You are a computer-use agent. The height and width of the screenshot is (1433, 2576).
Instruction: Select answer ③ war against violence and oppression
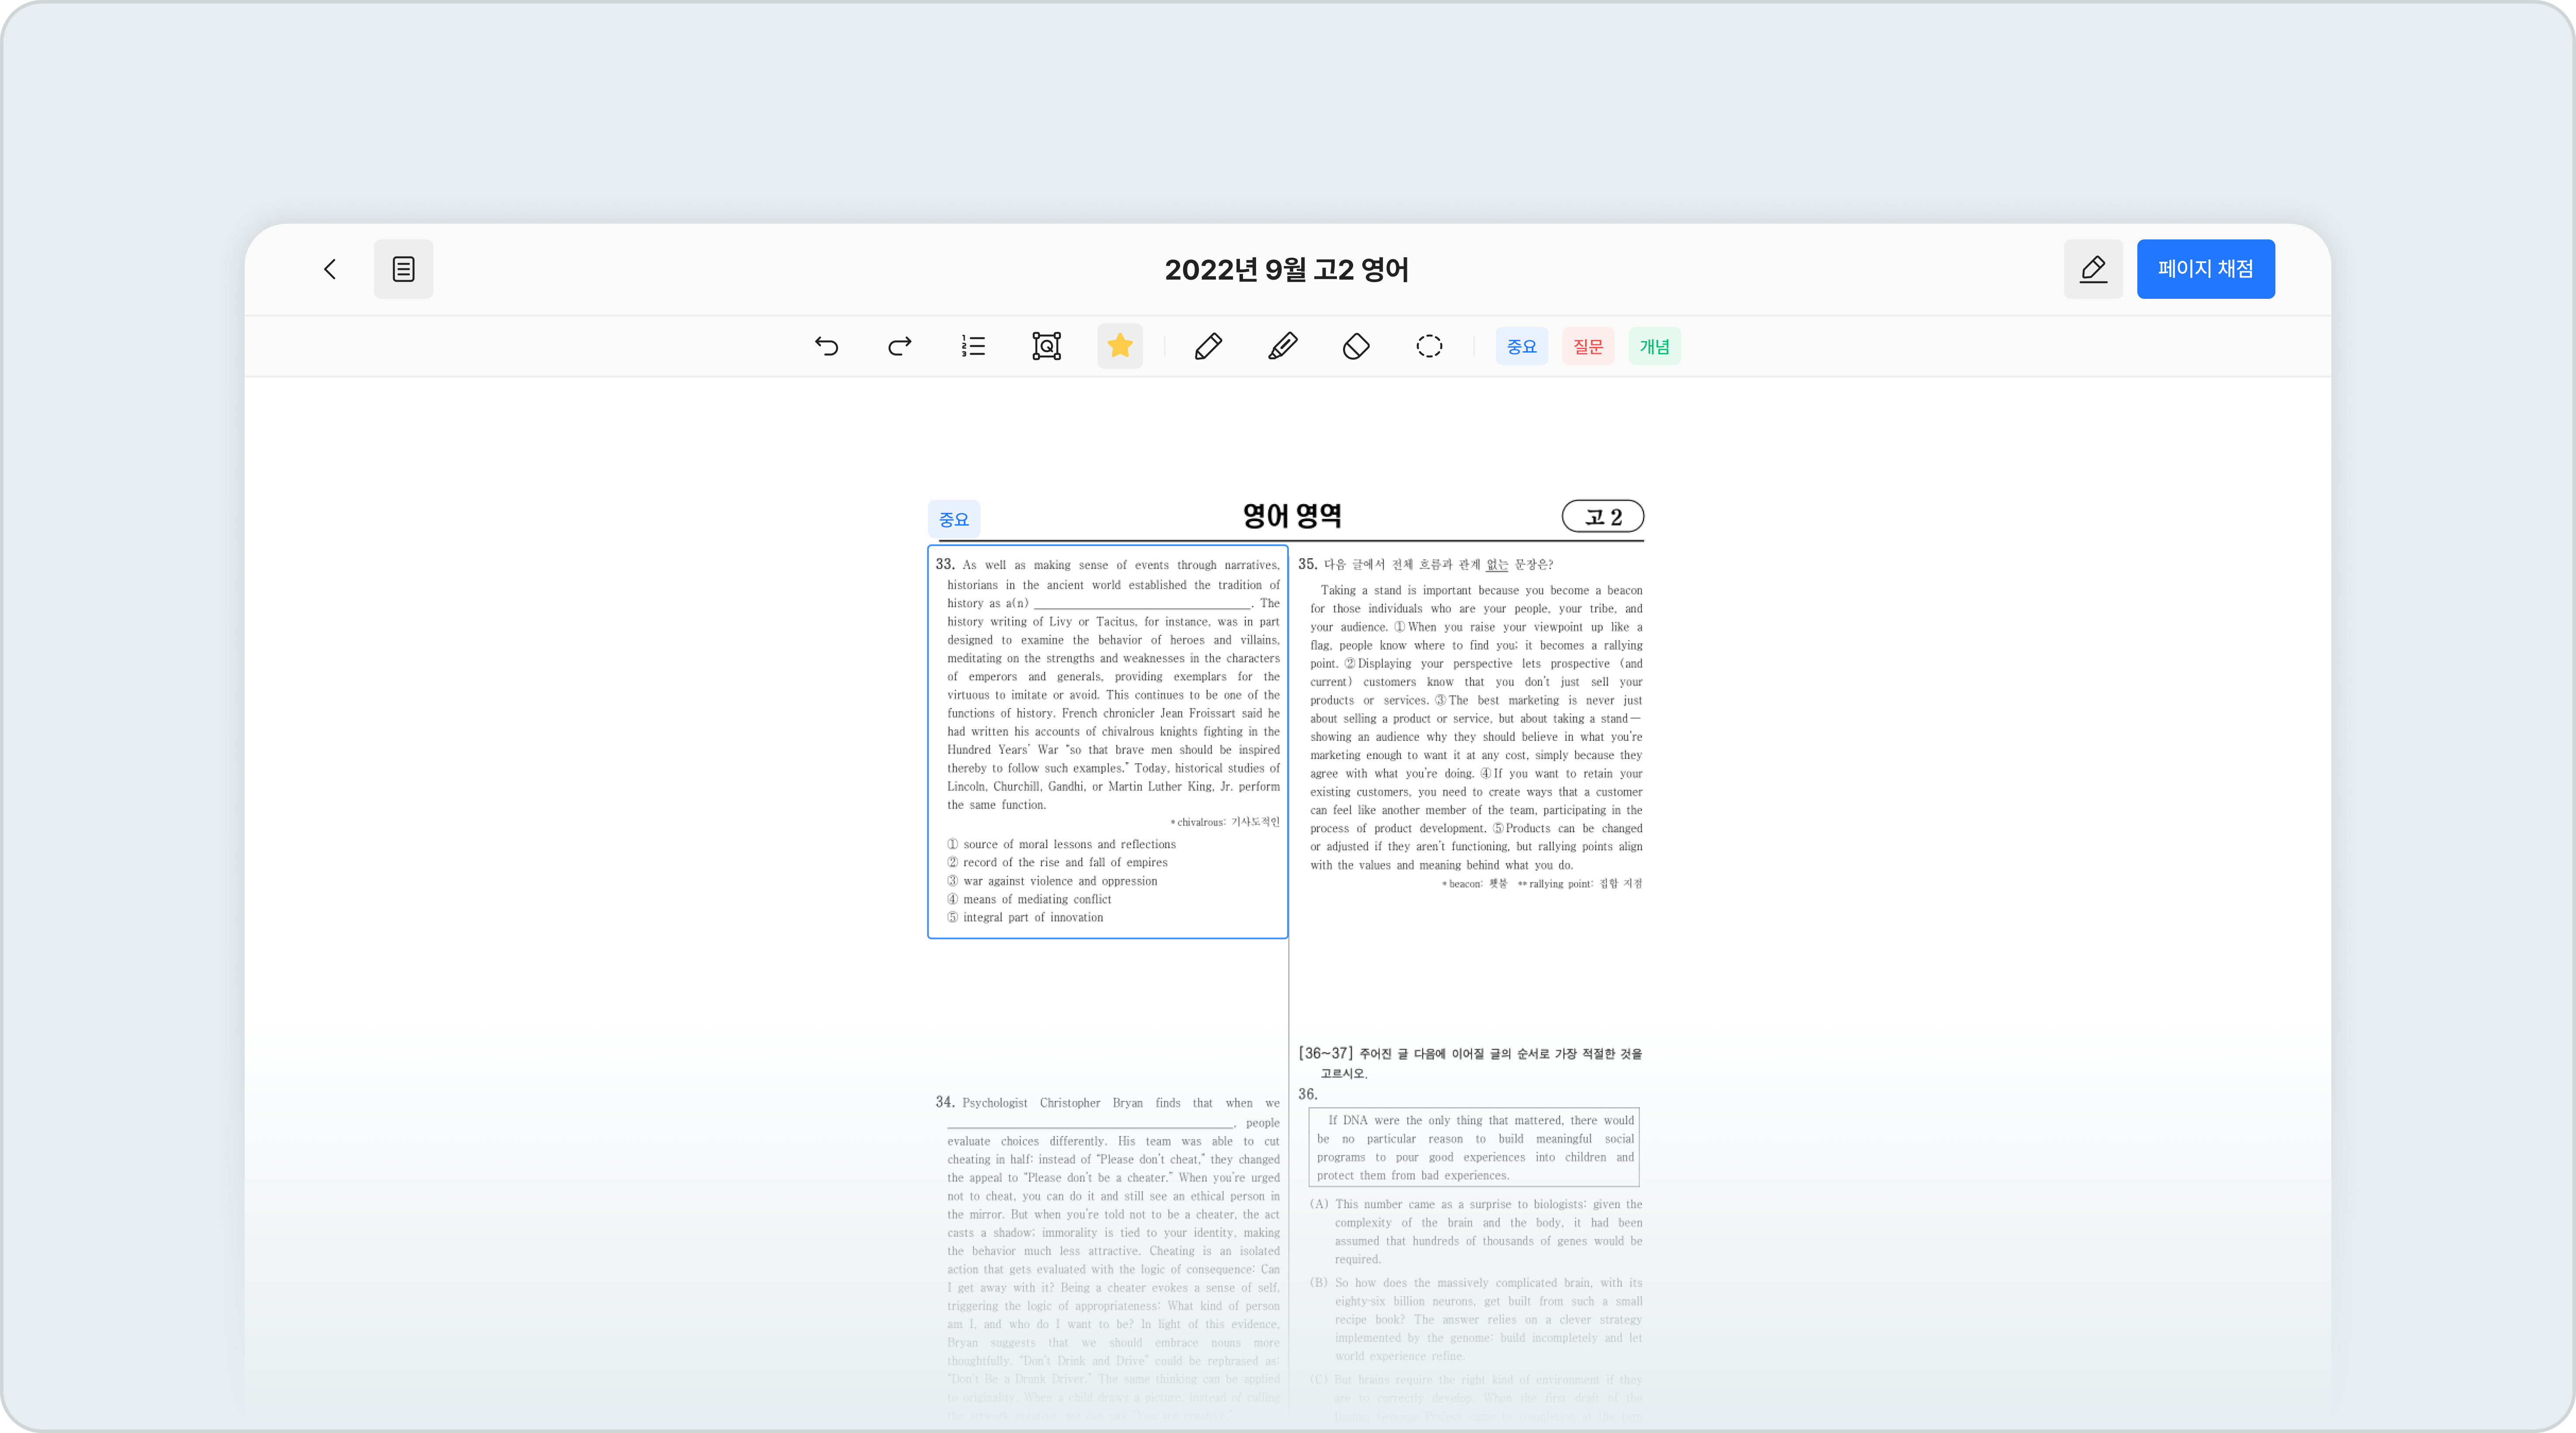(1052, 881)
